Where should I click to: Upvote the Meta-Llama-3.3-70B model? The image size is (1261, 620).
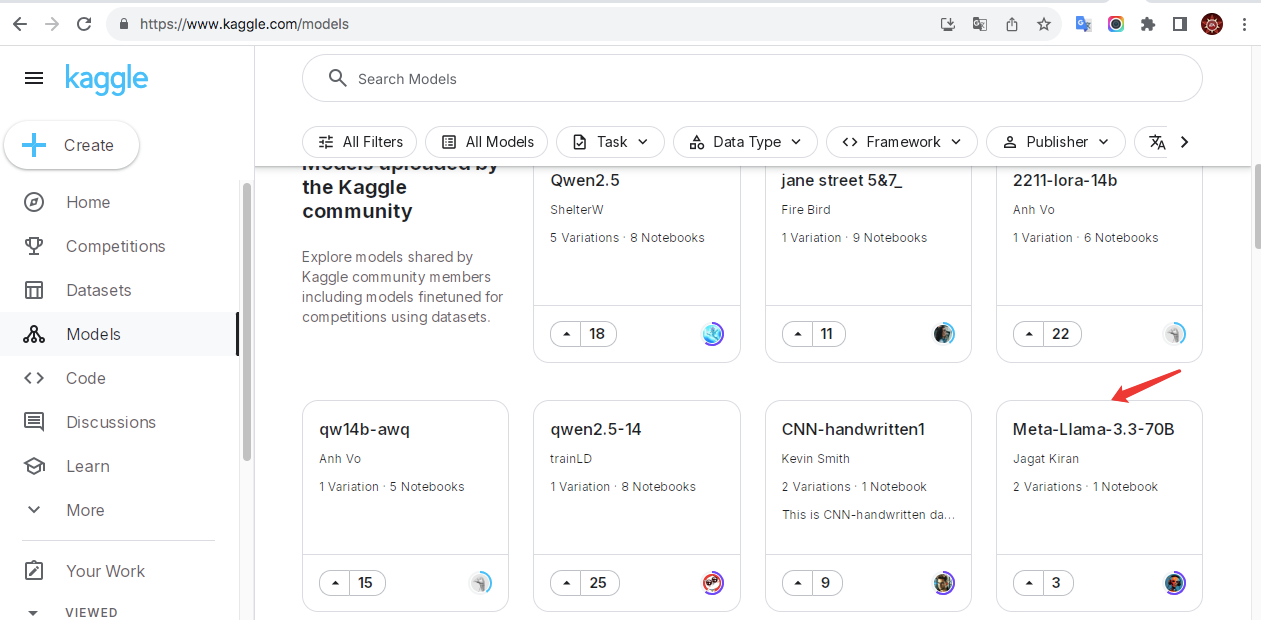(1029, 583)
